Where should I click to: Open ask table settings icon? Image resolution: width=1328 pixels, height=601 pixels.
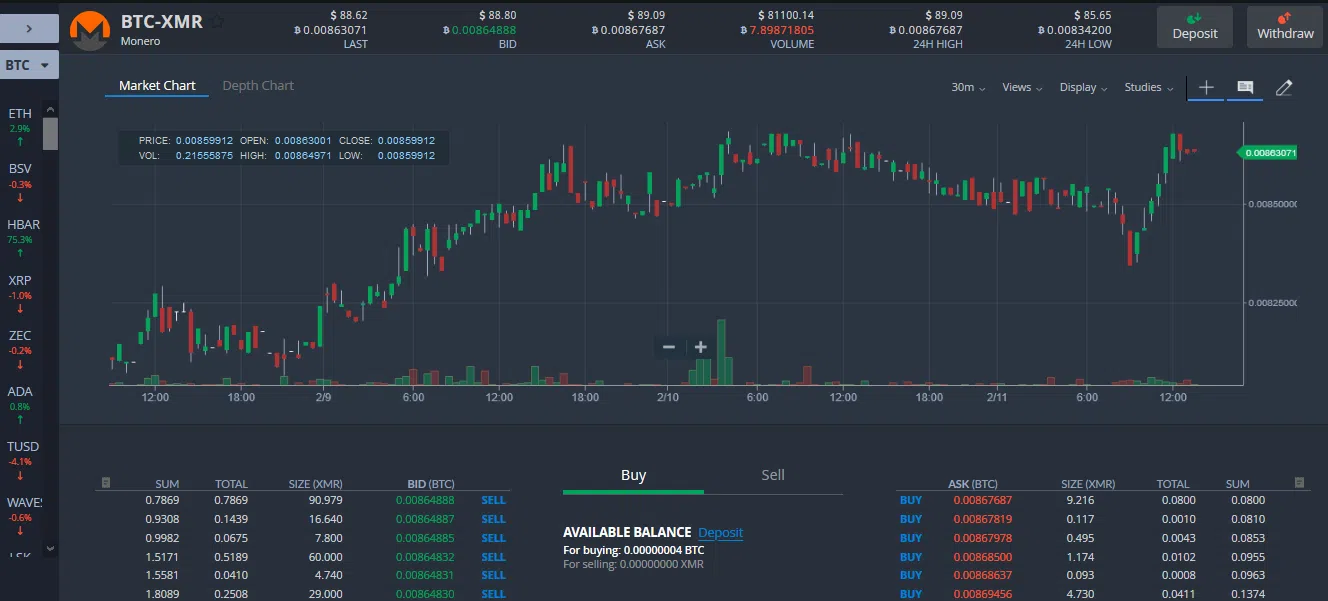(1299, 483)
